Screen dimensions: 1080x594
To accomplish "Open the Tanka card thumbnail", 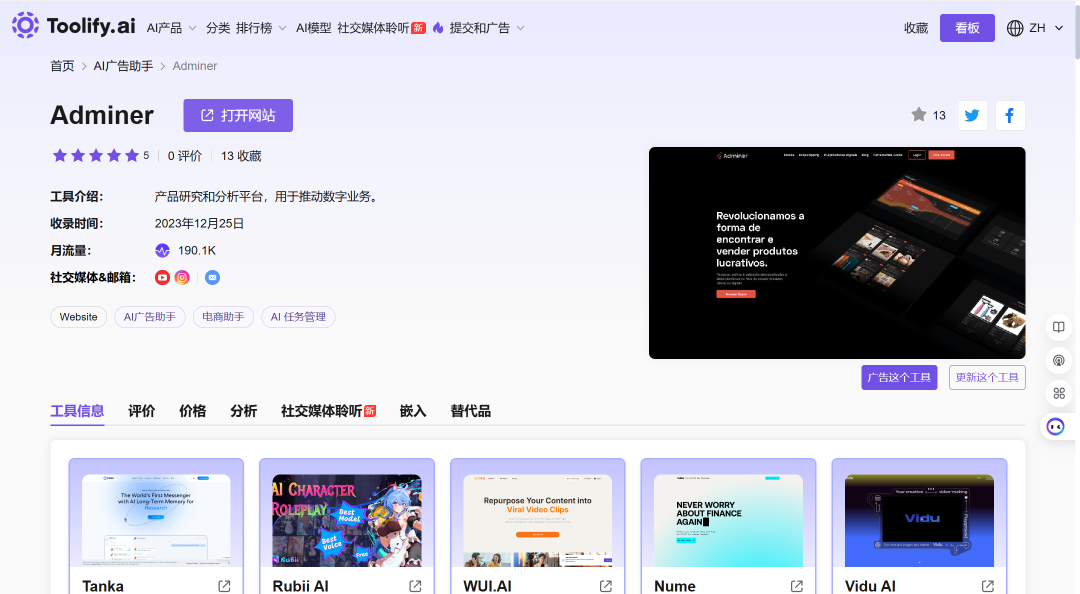I will (x=156, y=520).
